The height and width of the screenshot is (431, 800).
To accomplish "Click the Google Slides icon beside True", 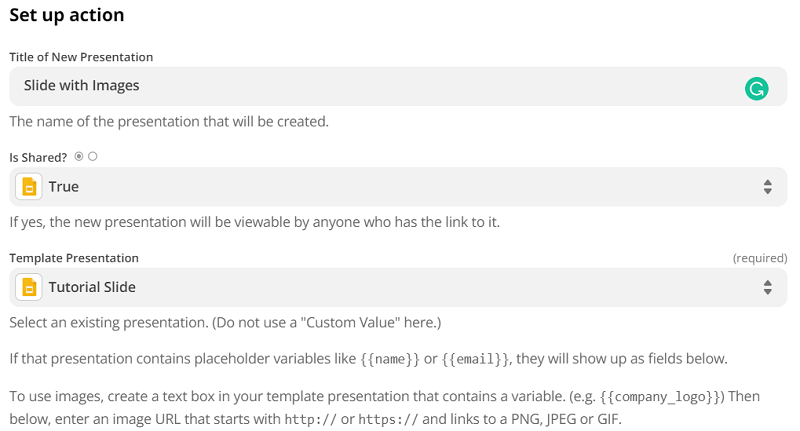I will click(29, 187).
